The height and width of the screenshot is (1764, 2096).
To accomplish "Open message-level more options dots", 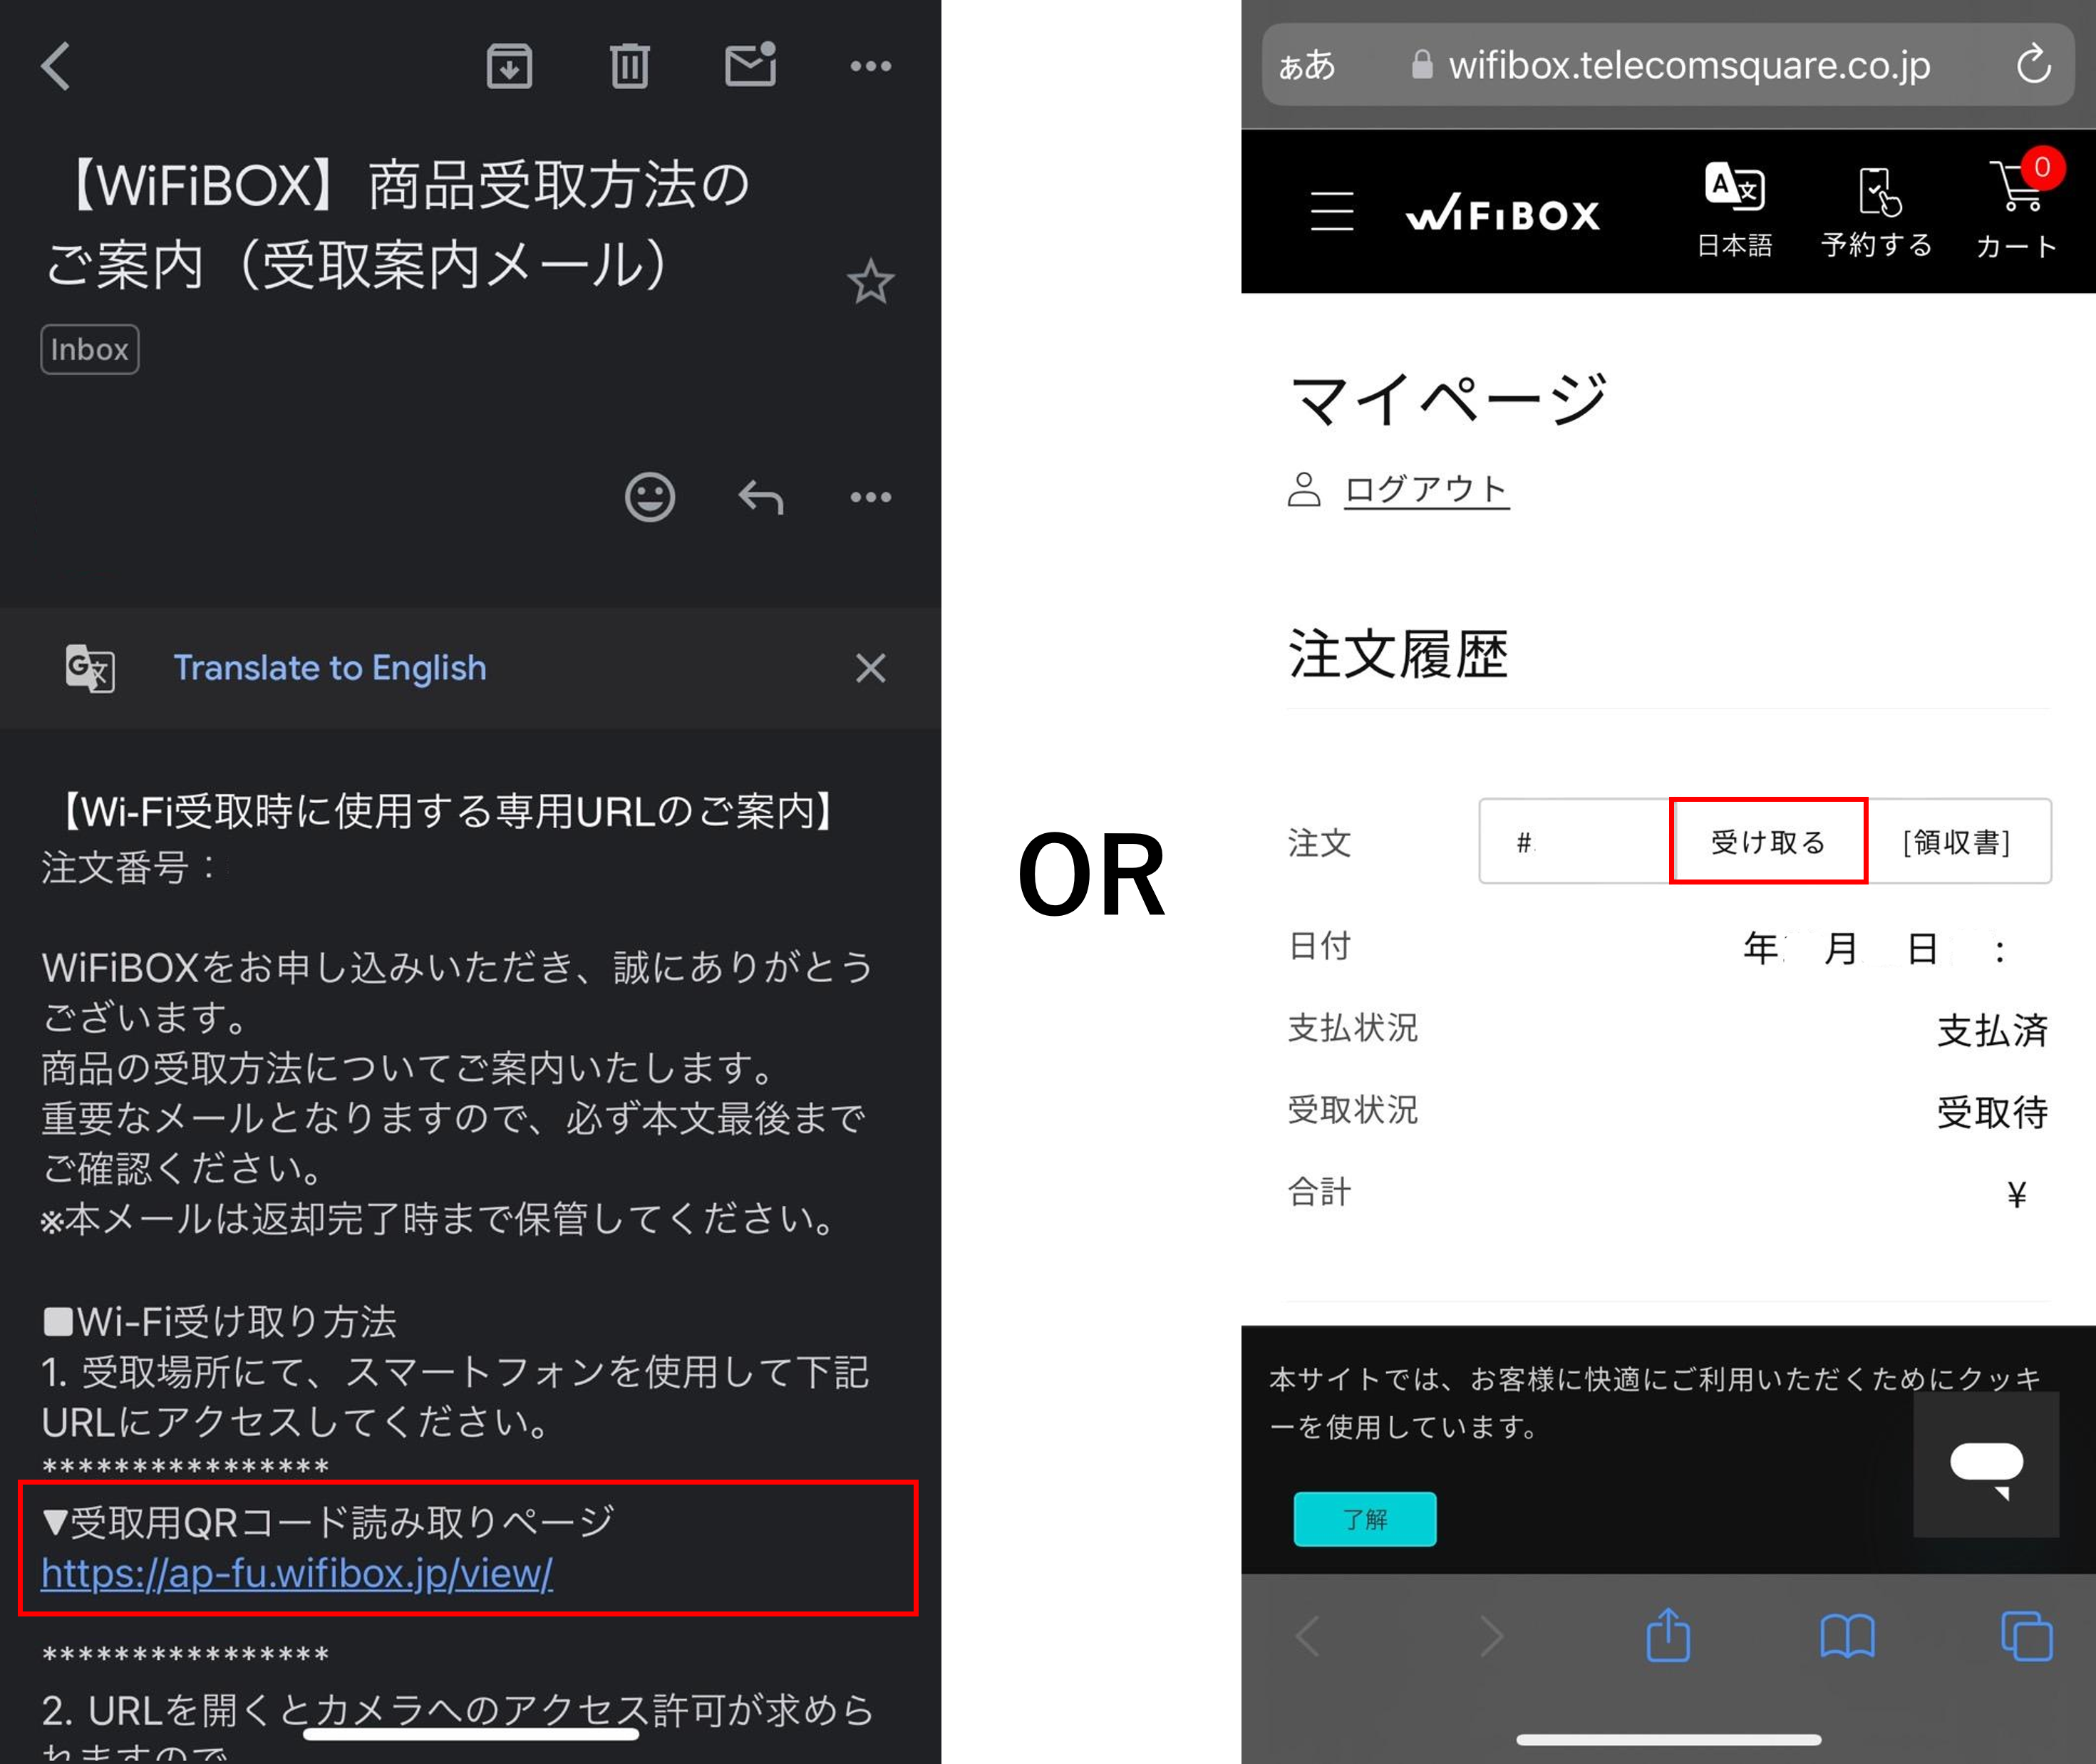I will (870, 497).
